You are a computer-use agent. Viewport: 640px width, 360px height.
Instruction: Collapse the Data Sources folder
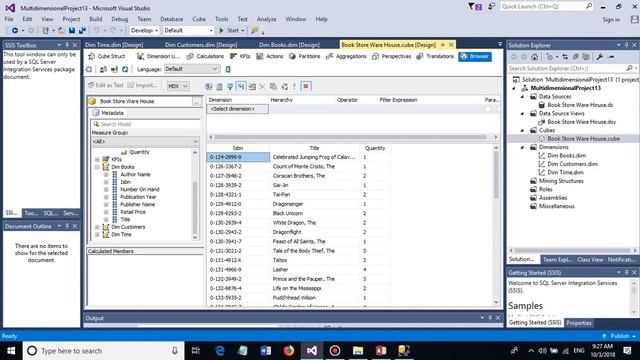pyautogui.click(x=522, y=97)
